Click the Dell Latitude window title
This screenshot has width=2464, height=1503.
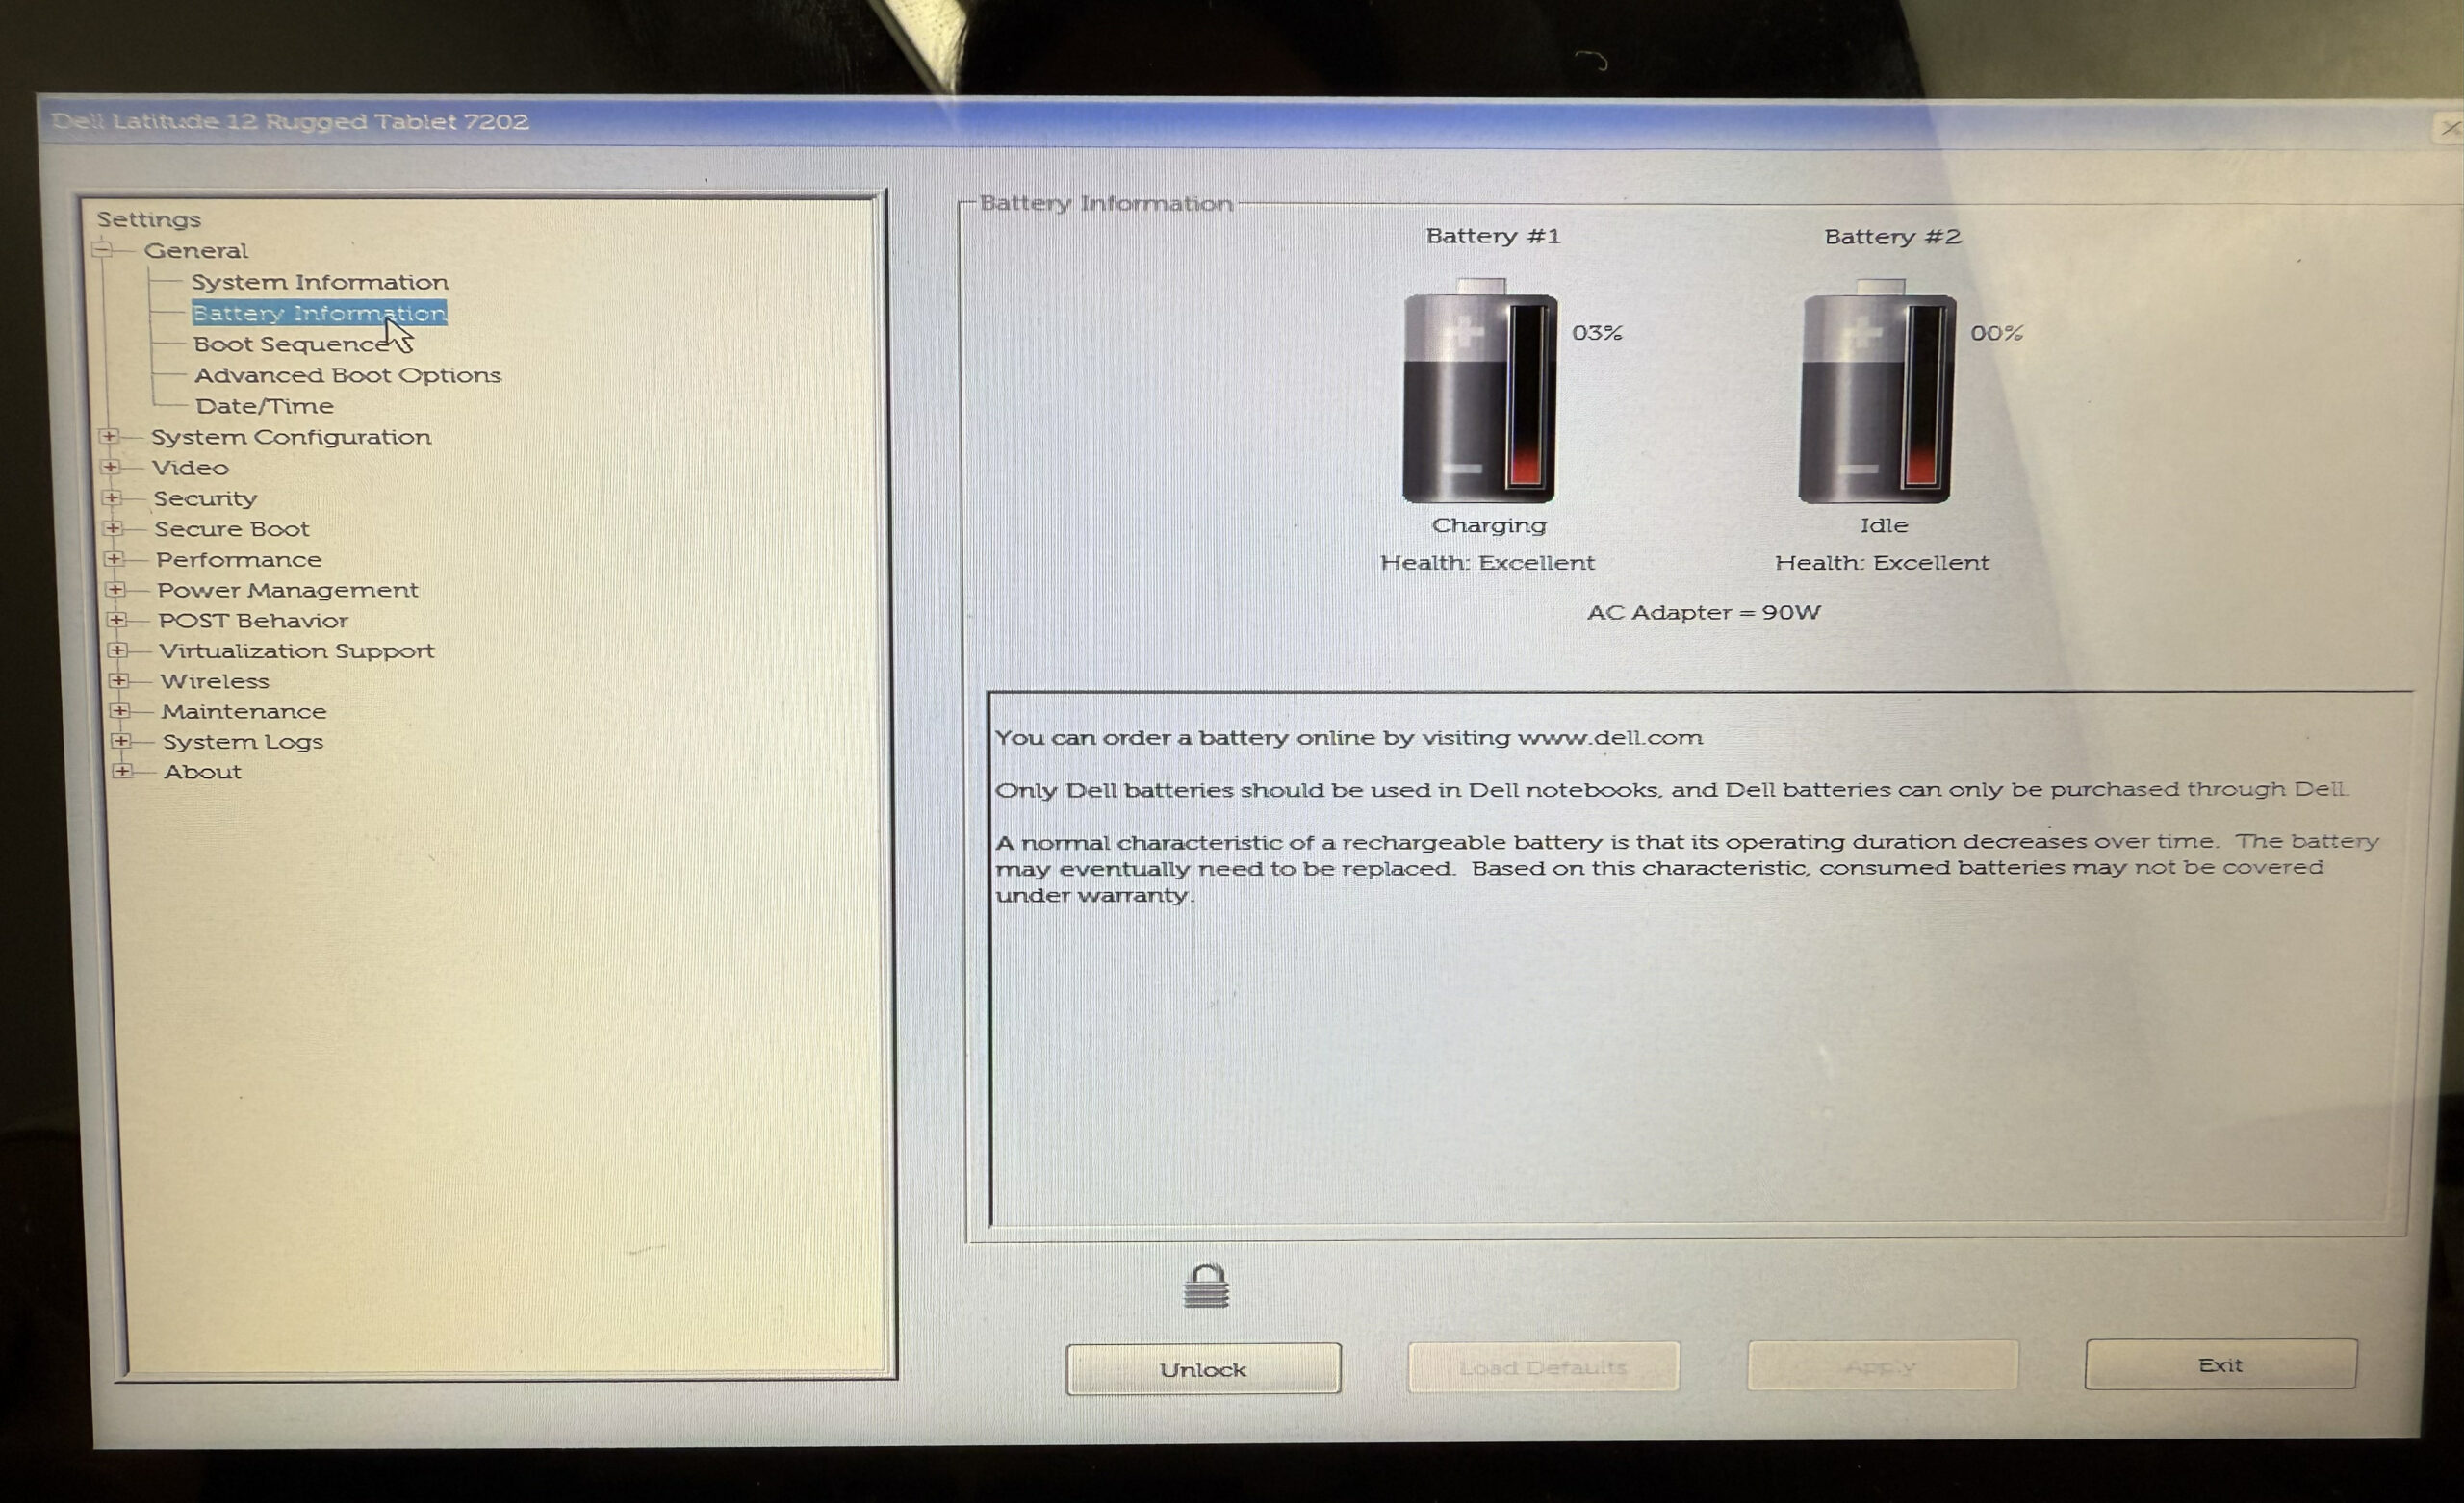point(290,121)
